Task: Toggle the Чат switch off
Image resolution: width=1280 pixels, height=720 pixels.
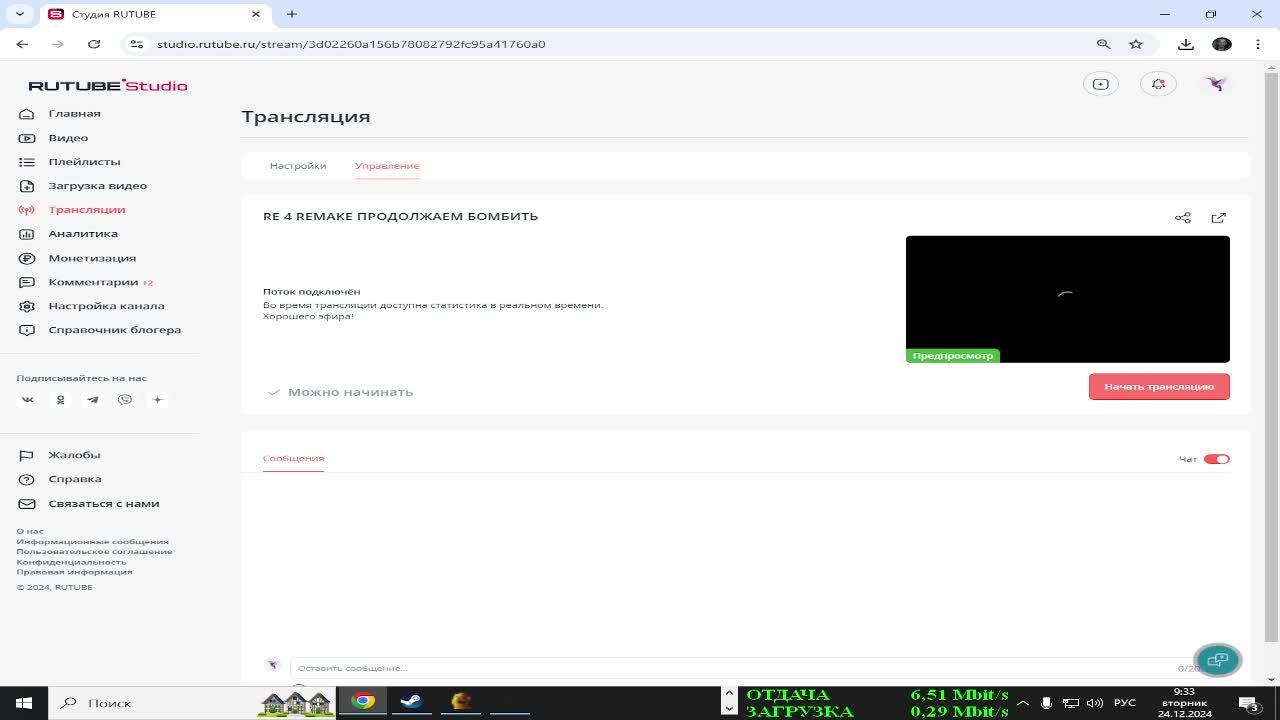Action: pos(1216,459)
